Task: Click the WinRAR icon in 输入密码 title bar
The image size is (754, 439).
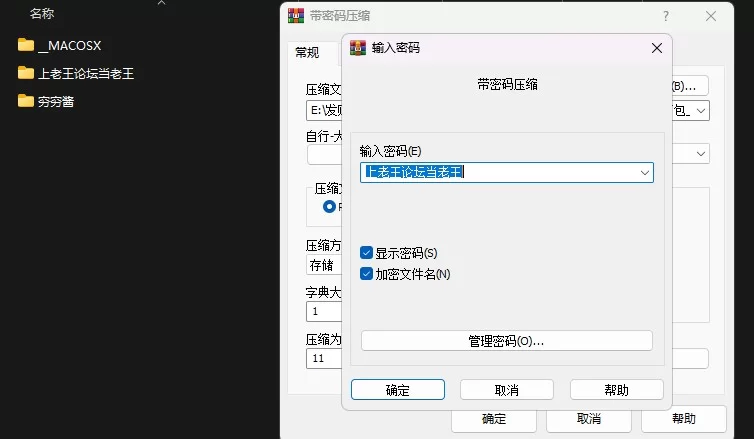Action: point(358,48)
